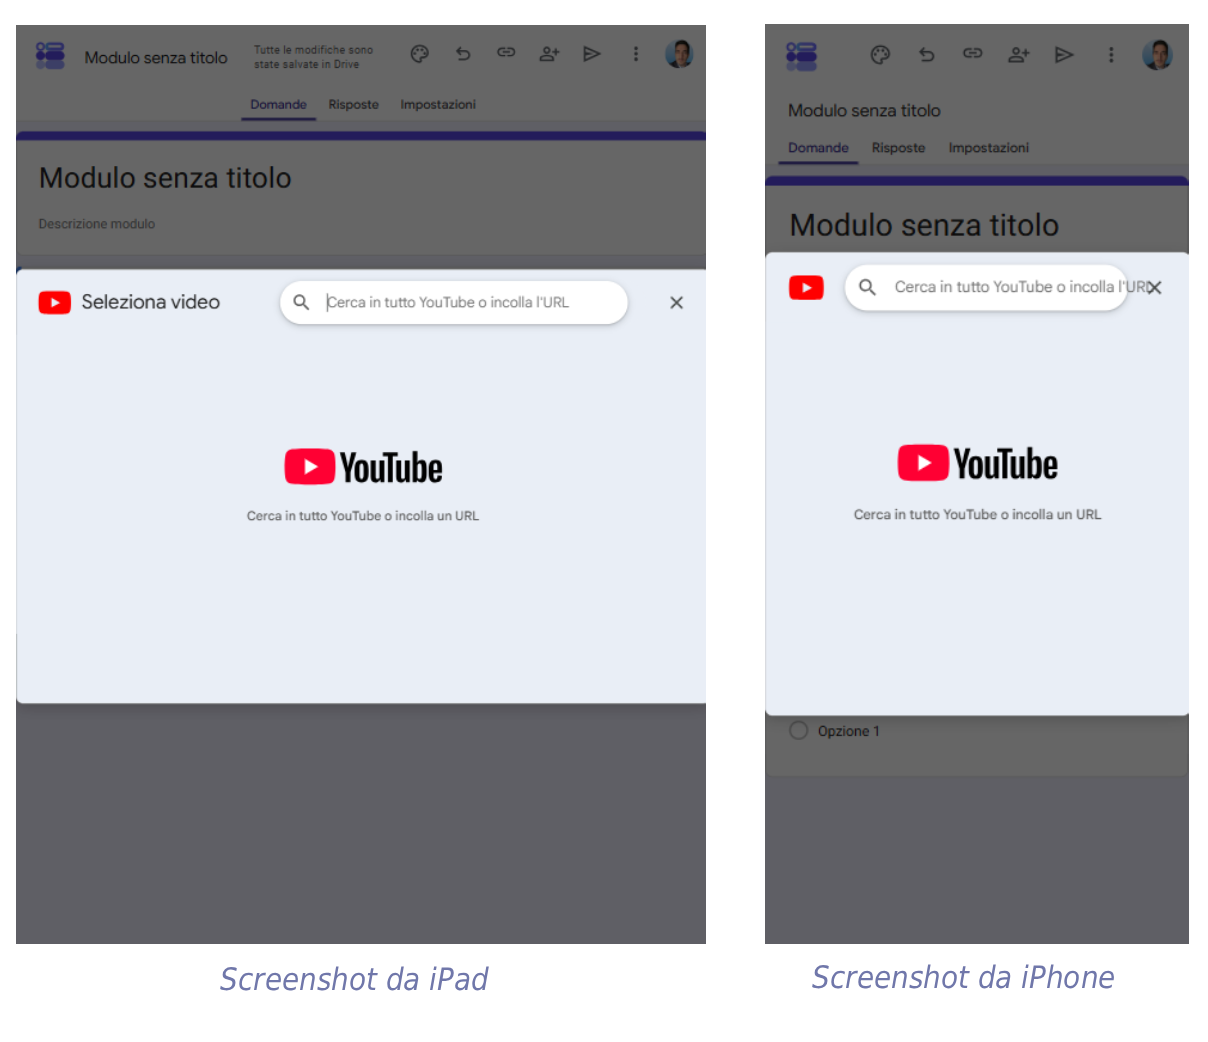Click send arrow icon in iPad screenshot
1208x1042 pixels.
[592, 54]
